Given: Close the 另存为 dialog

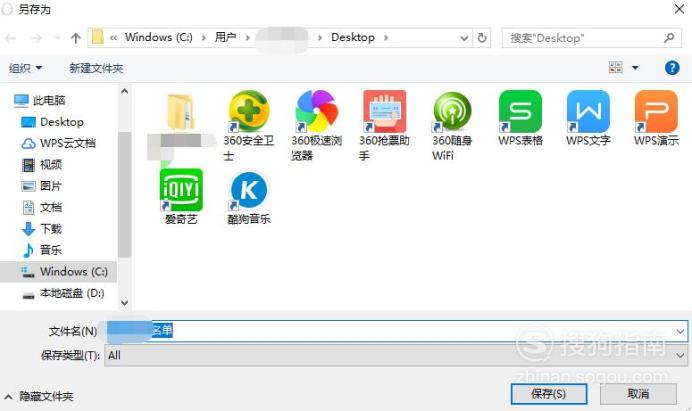Looking at the screenshot, I should (679, 8).
